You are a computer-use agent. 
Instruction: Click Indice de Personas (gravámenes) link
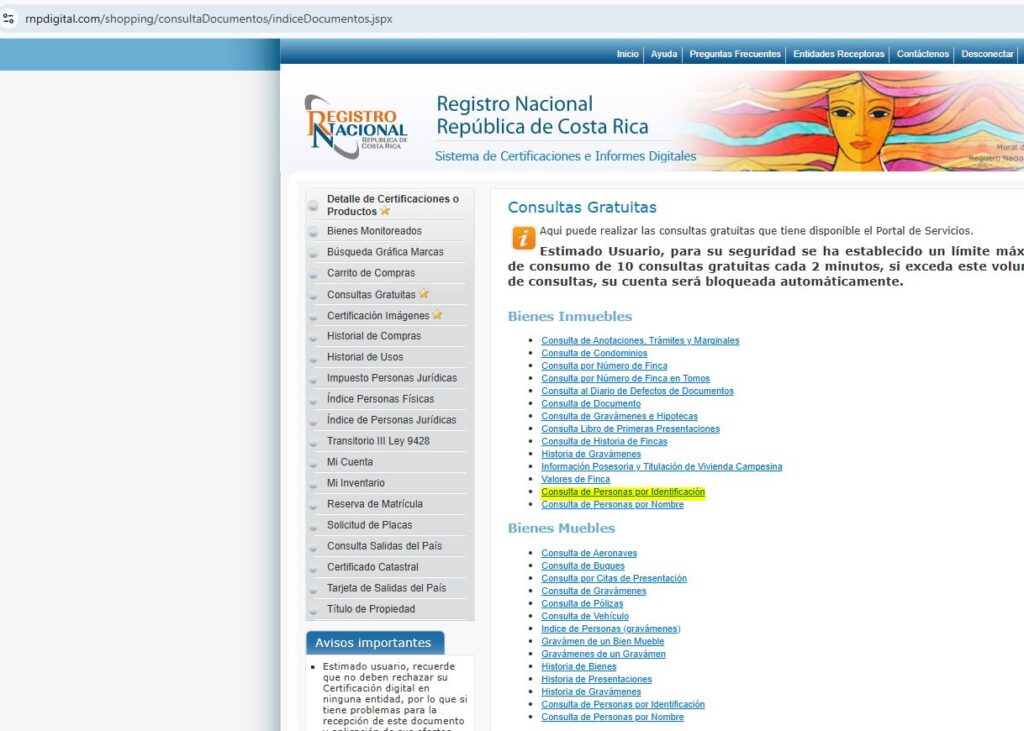point(611,628)
